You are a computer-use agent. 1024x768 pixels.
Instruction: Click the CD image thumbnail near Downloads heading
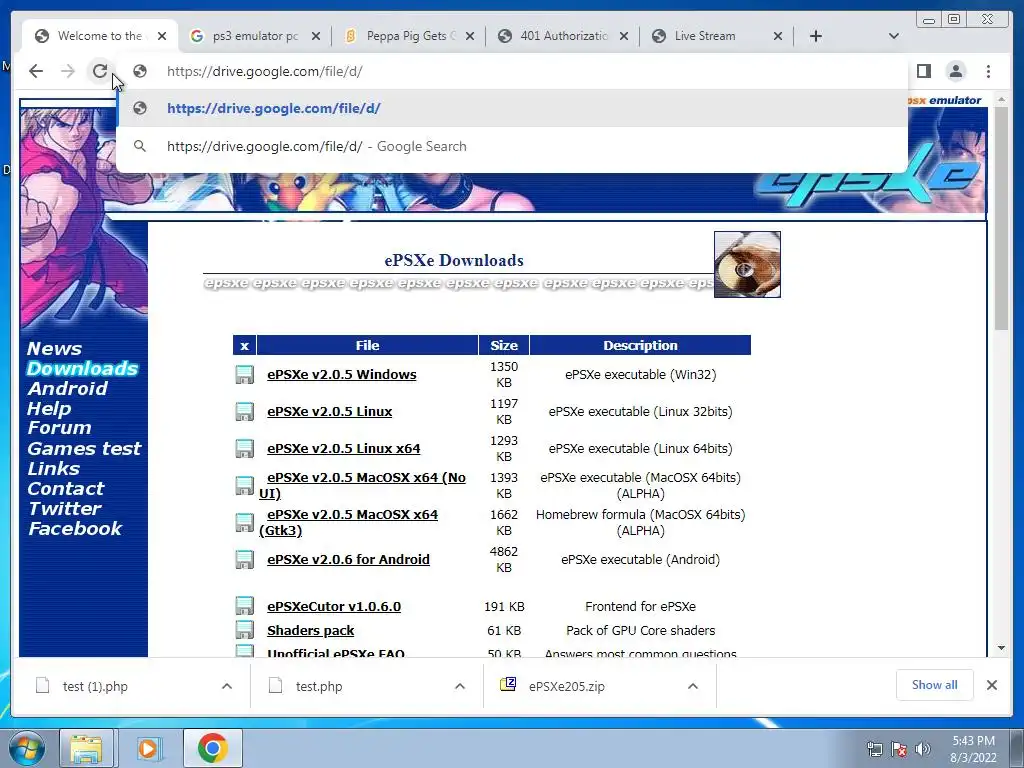click(x=747, y=264)
